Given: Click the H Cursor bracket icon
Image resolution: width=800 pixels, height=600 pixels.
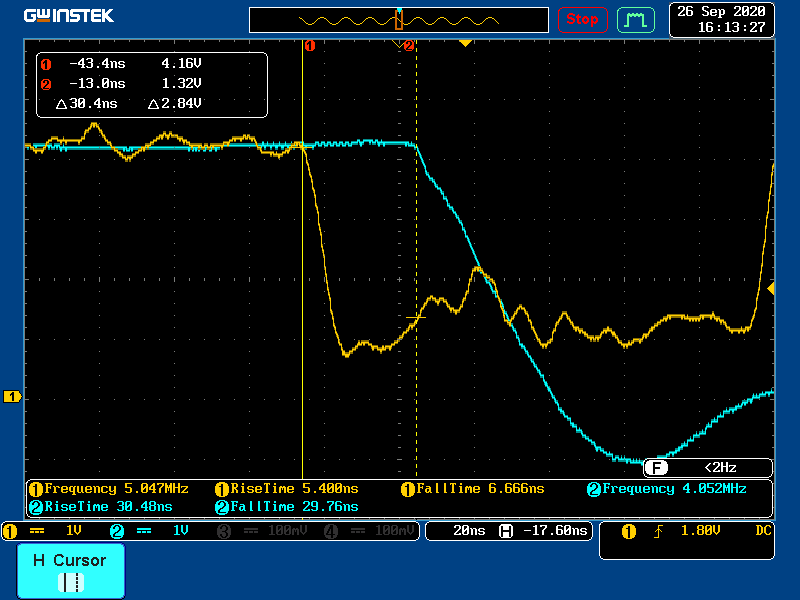Looking at the screenshot, I should tap(70, 581).
